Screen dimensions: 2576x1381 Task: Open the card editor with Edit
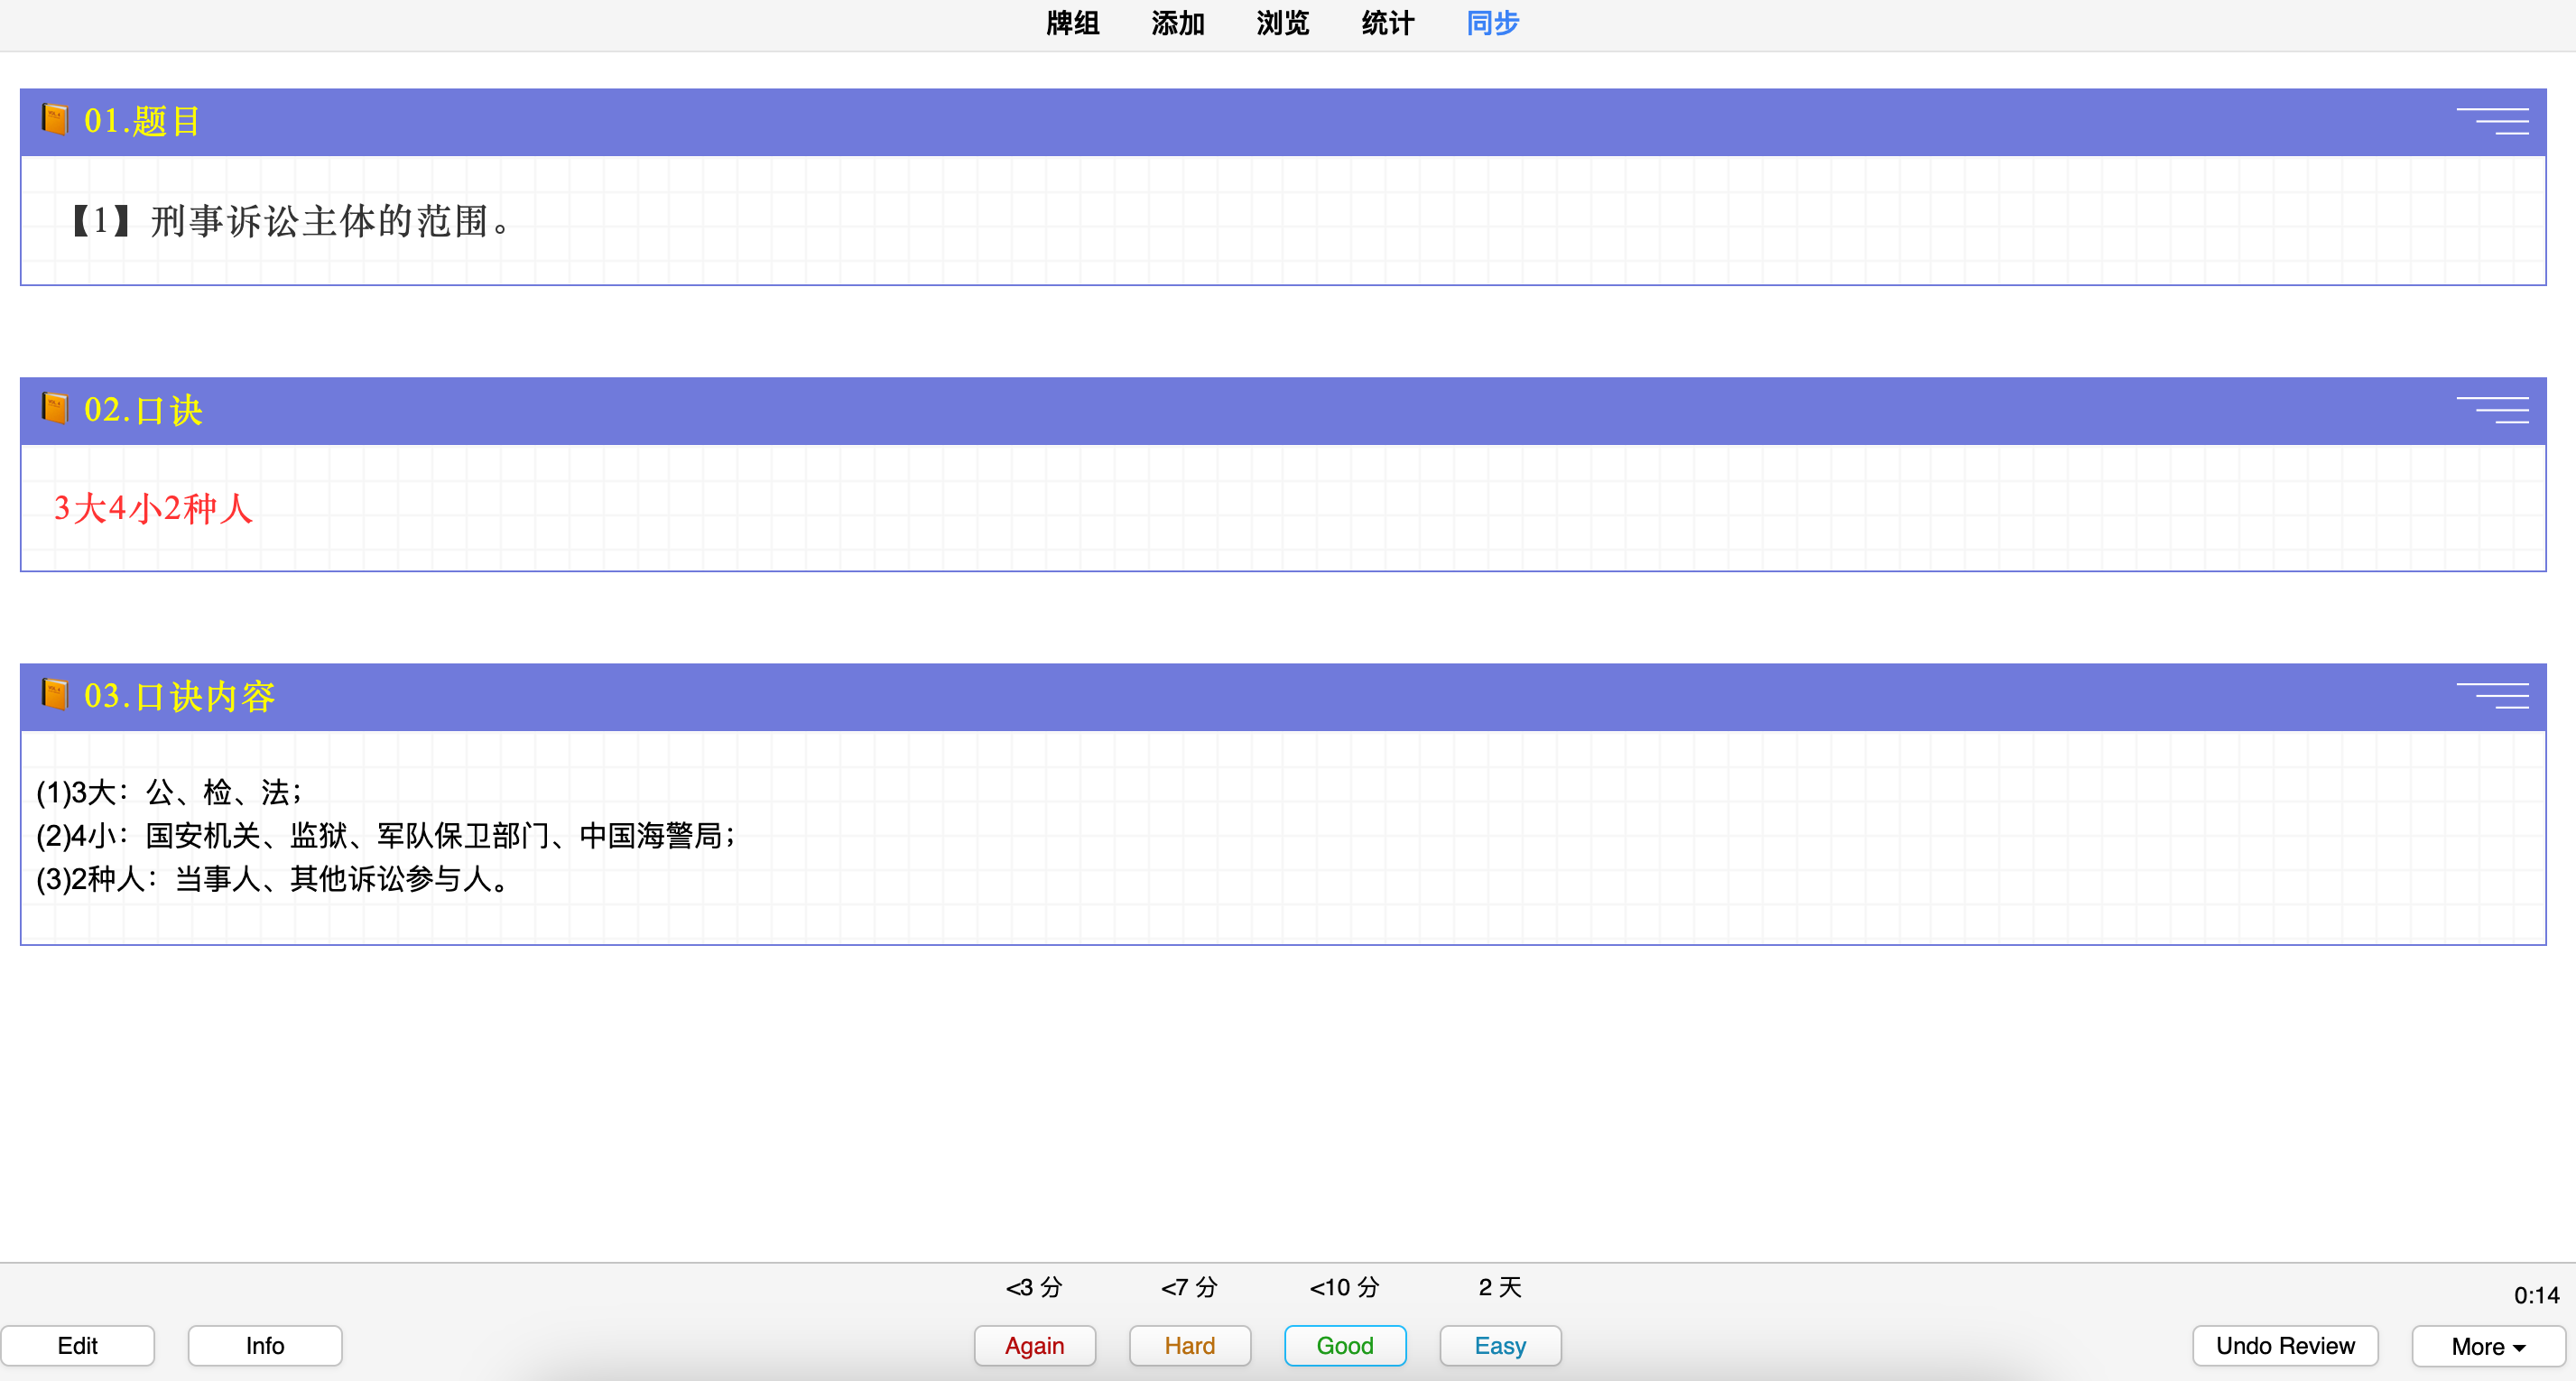[x=78, y=1345]
